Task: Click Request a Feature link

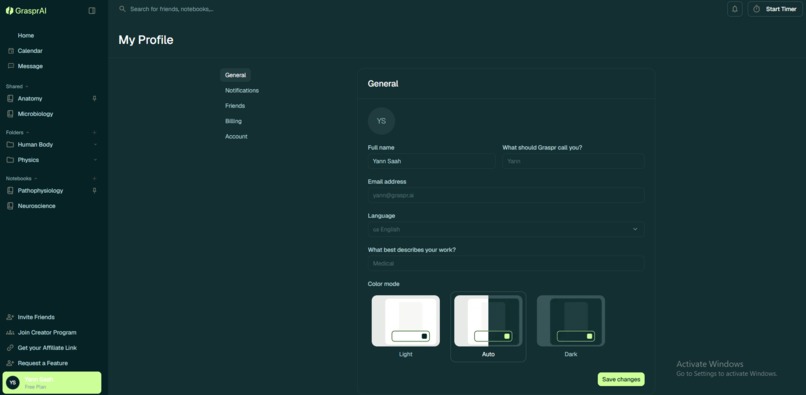Action: [43, 363]
